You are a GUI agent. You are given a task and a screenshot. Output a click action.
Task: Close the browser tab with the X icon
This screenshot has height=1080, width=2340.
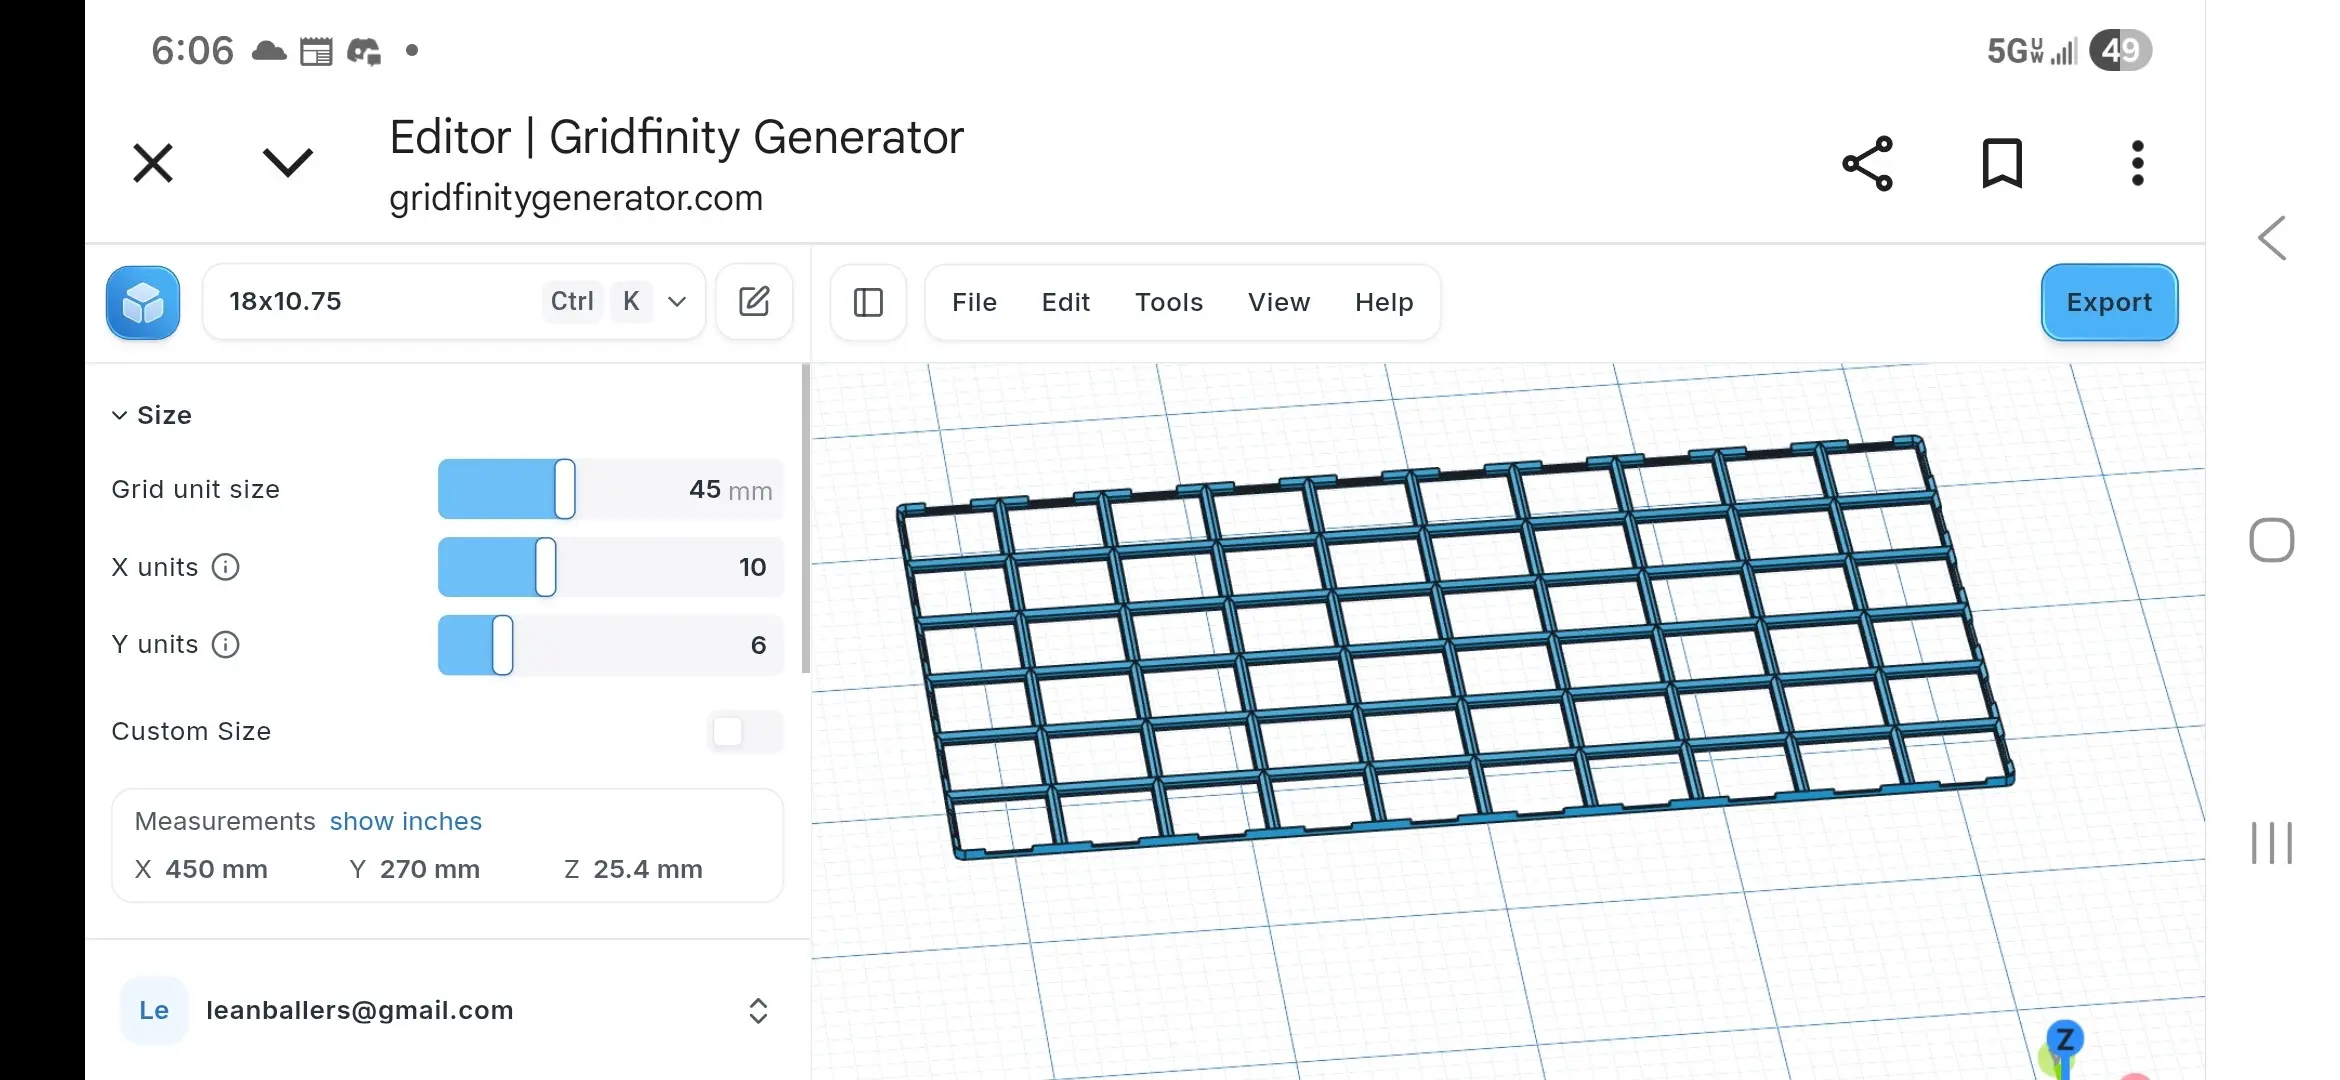click(x=153, y=163)
